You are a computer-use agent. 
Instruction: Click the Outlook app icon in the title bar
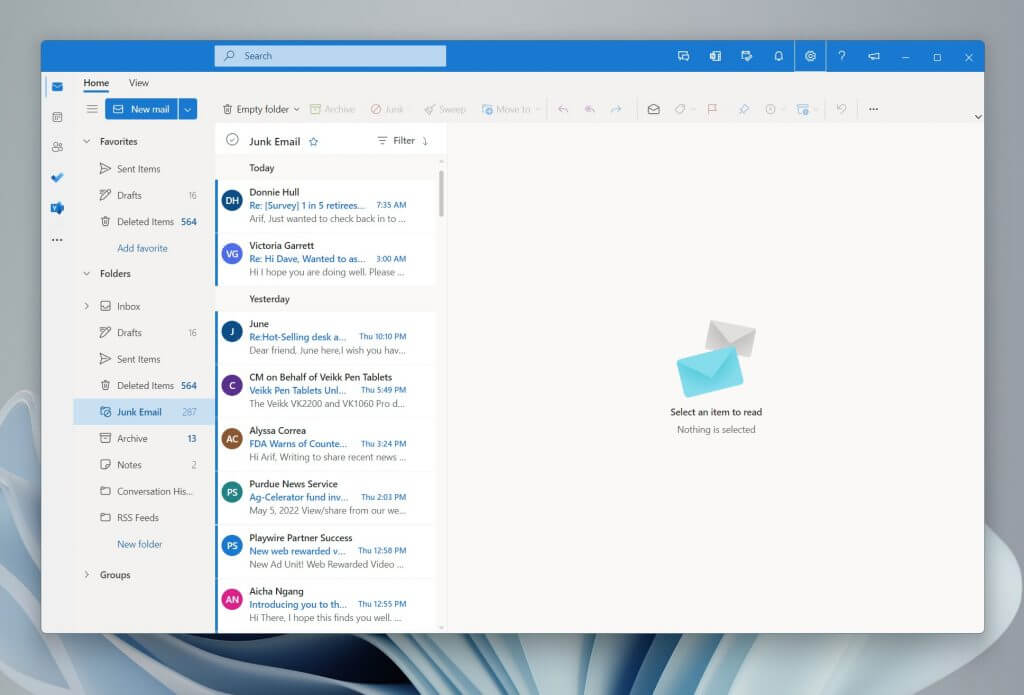point(715,56)
